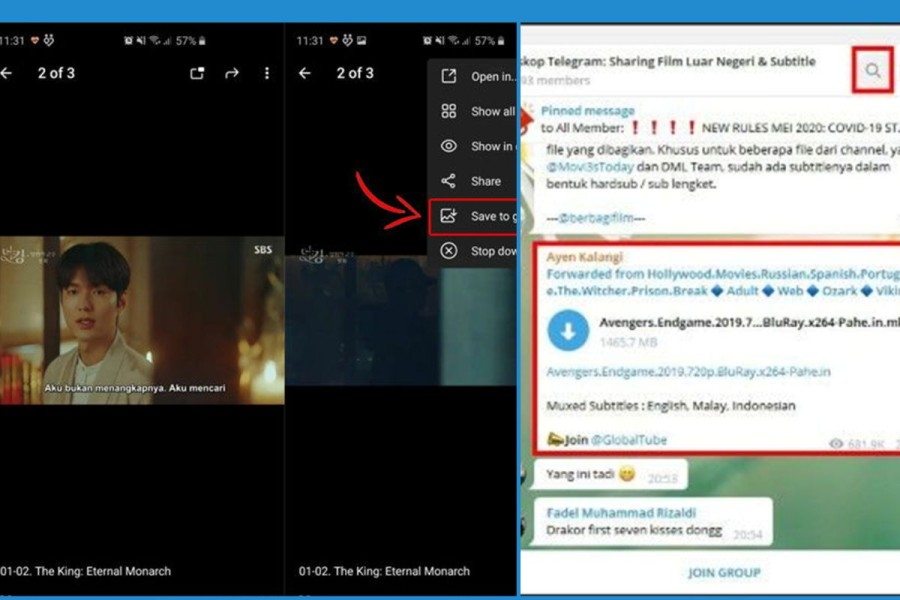Tap Share in the context menu
900x600 pixels.
point(485,181)
